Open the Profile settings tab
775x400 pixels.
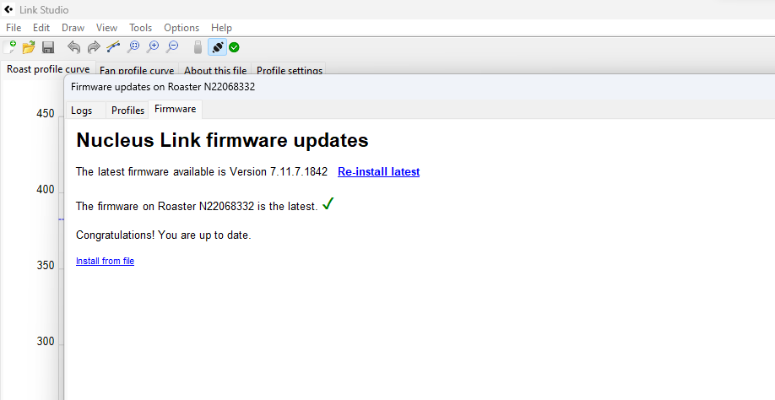coord(290,70)
